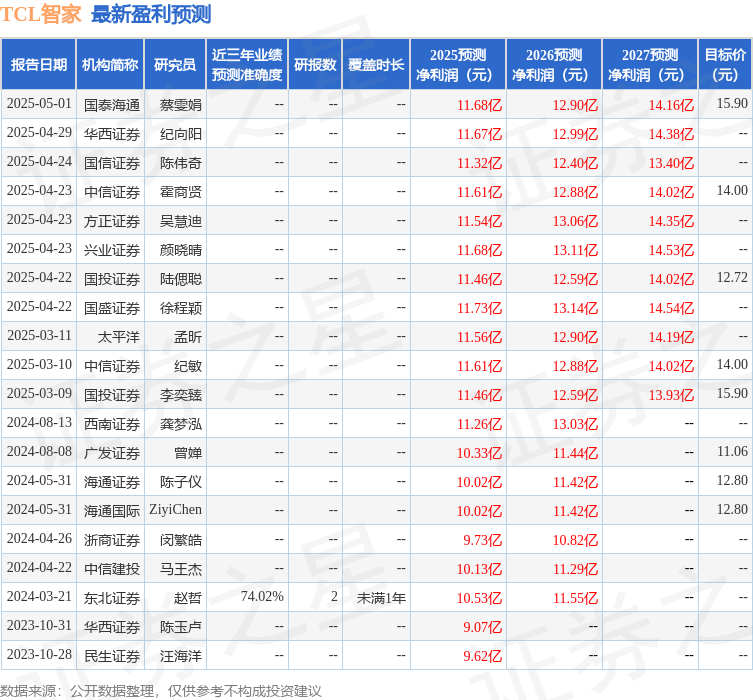Click 13.03亿 in the 龚梦泓 row
Viewport: 753px width, 700px height.
coord(575,424)
